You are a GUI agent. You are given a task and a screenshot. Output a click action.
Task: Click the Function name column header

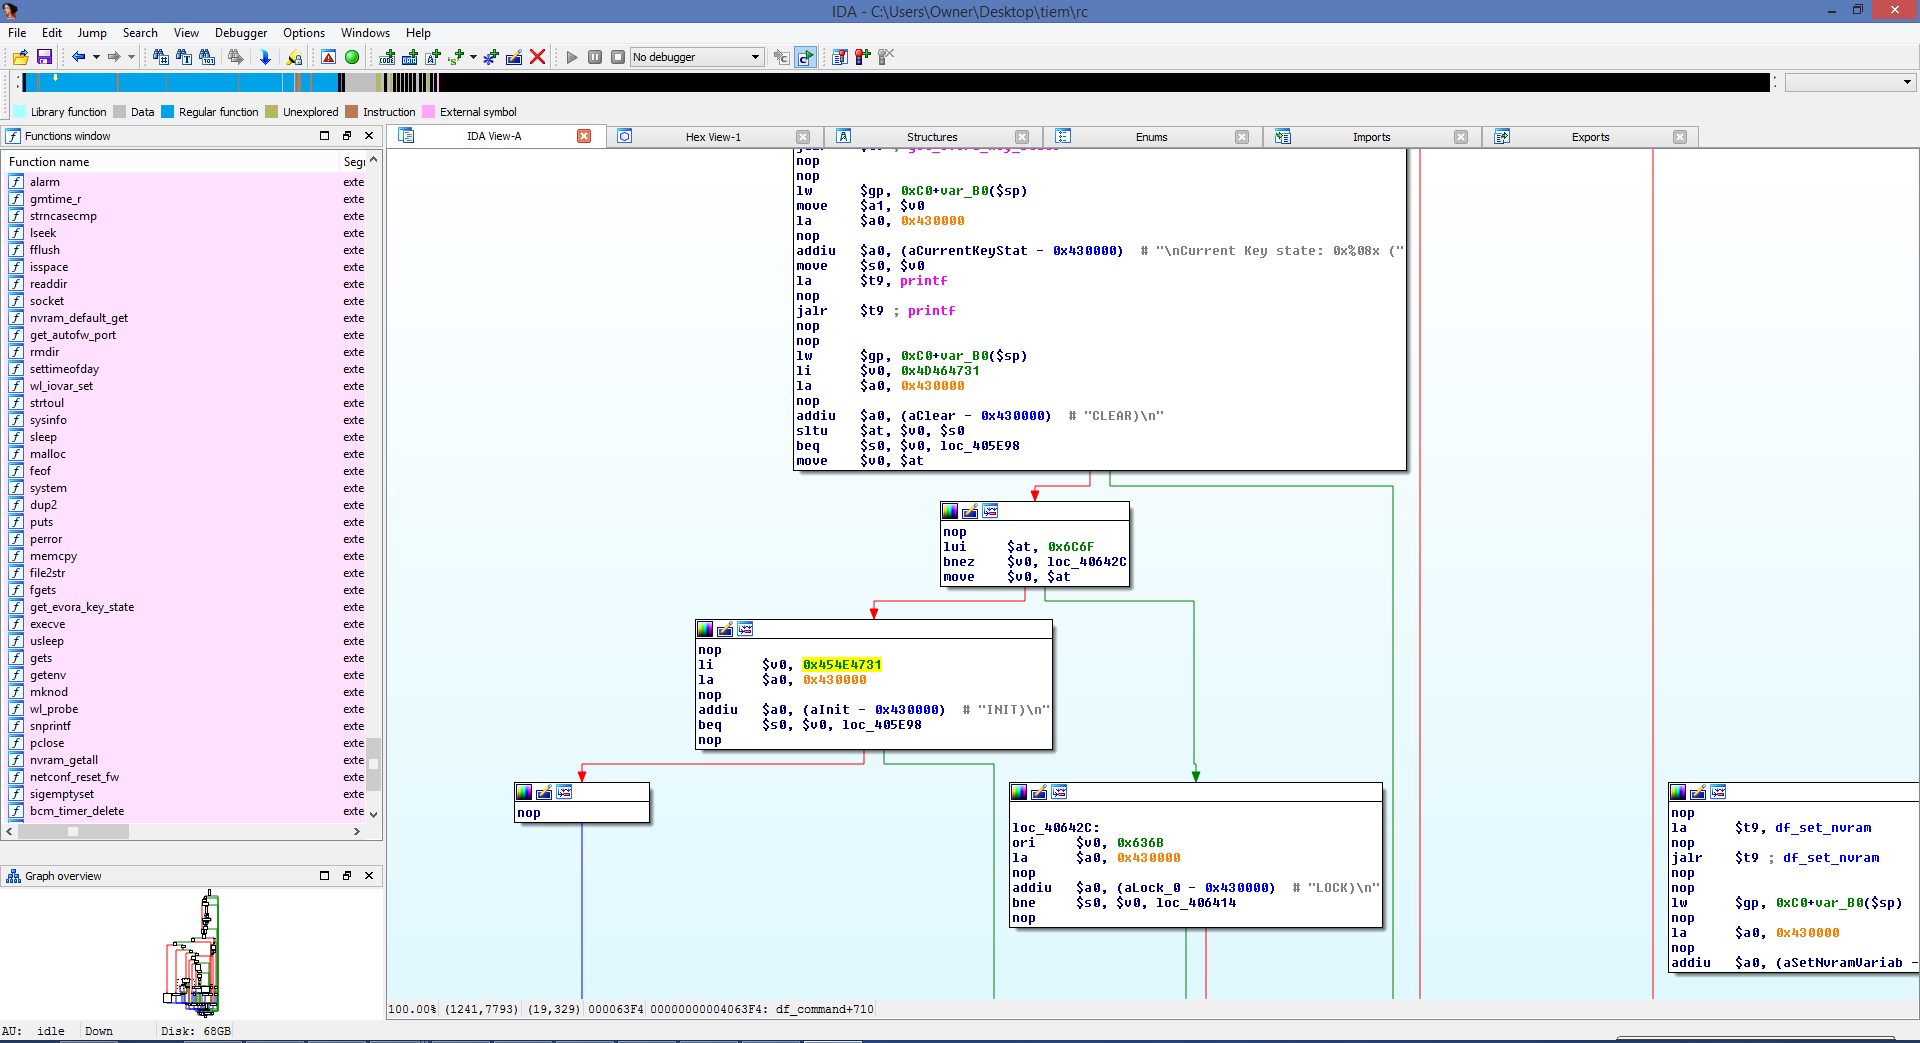coord(49,162)
